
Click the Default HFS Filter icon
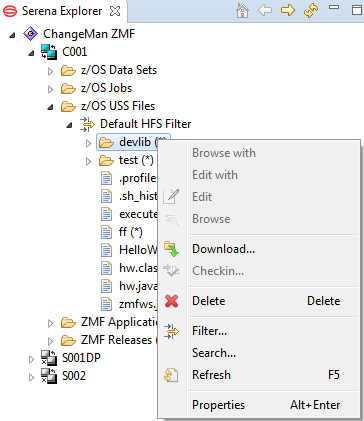pyautogui.click(x=87, y=124)
